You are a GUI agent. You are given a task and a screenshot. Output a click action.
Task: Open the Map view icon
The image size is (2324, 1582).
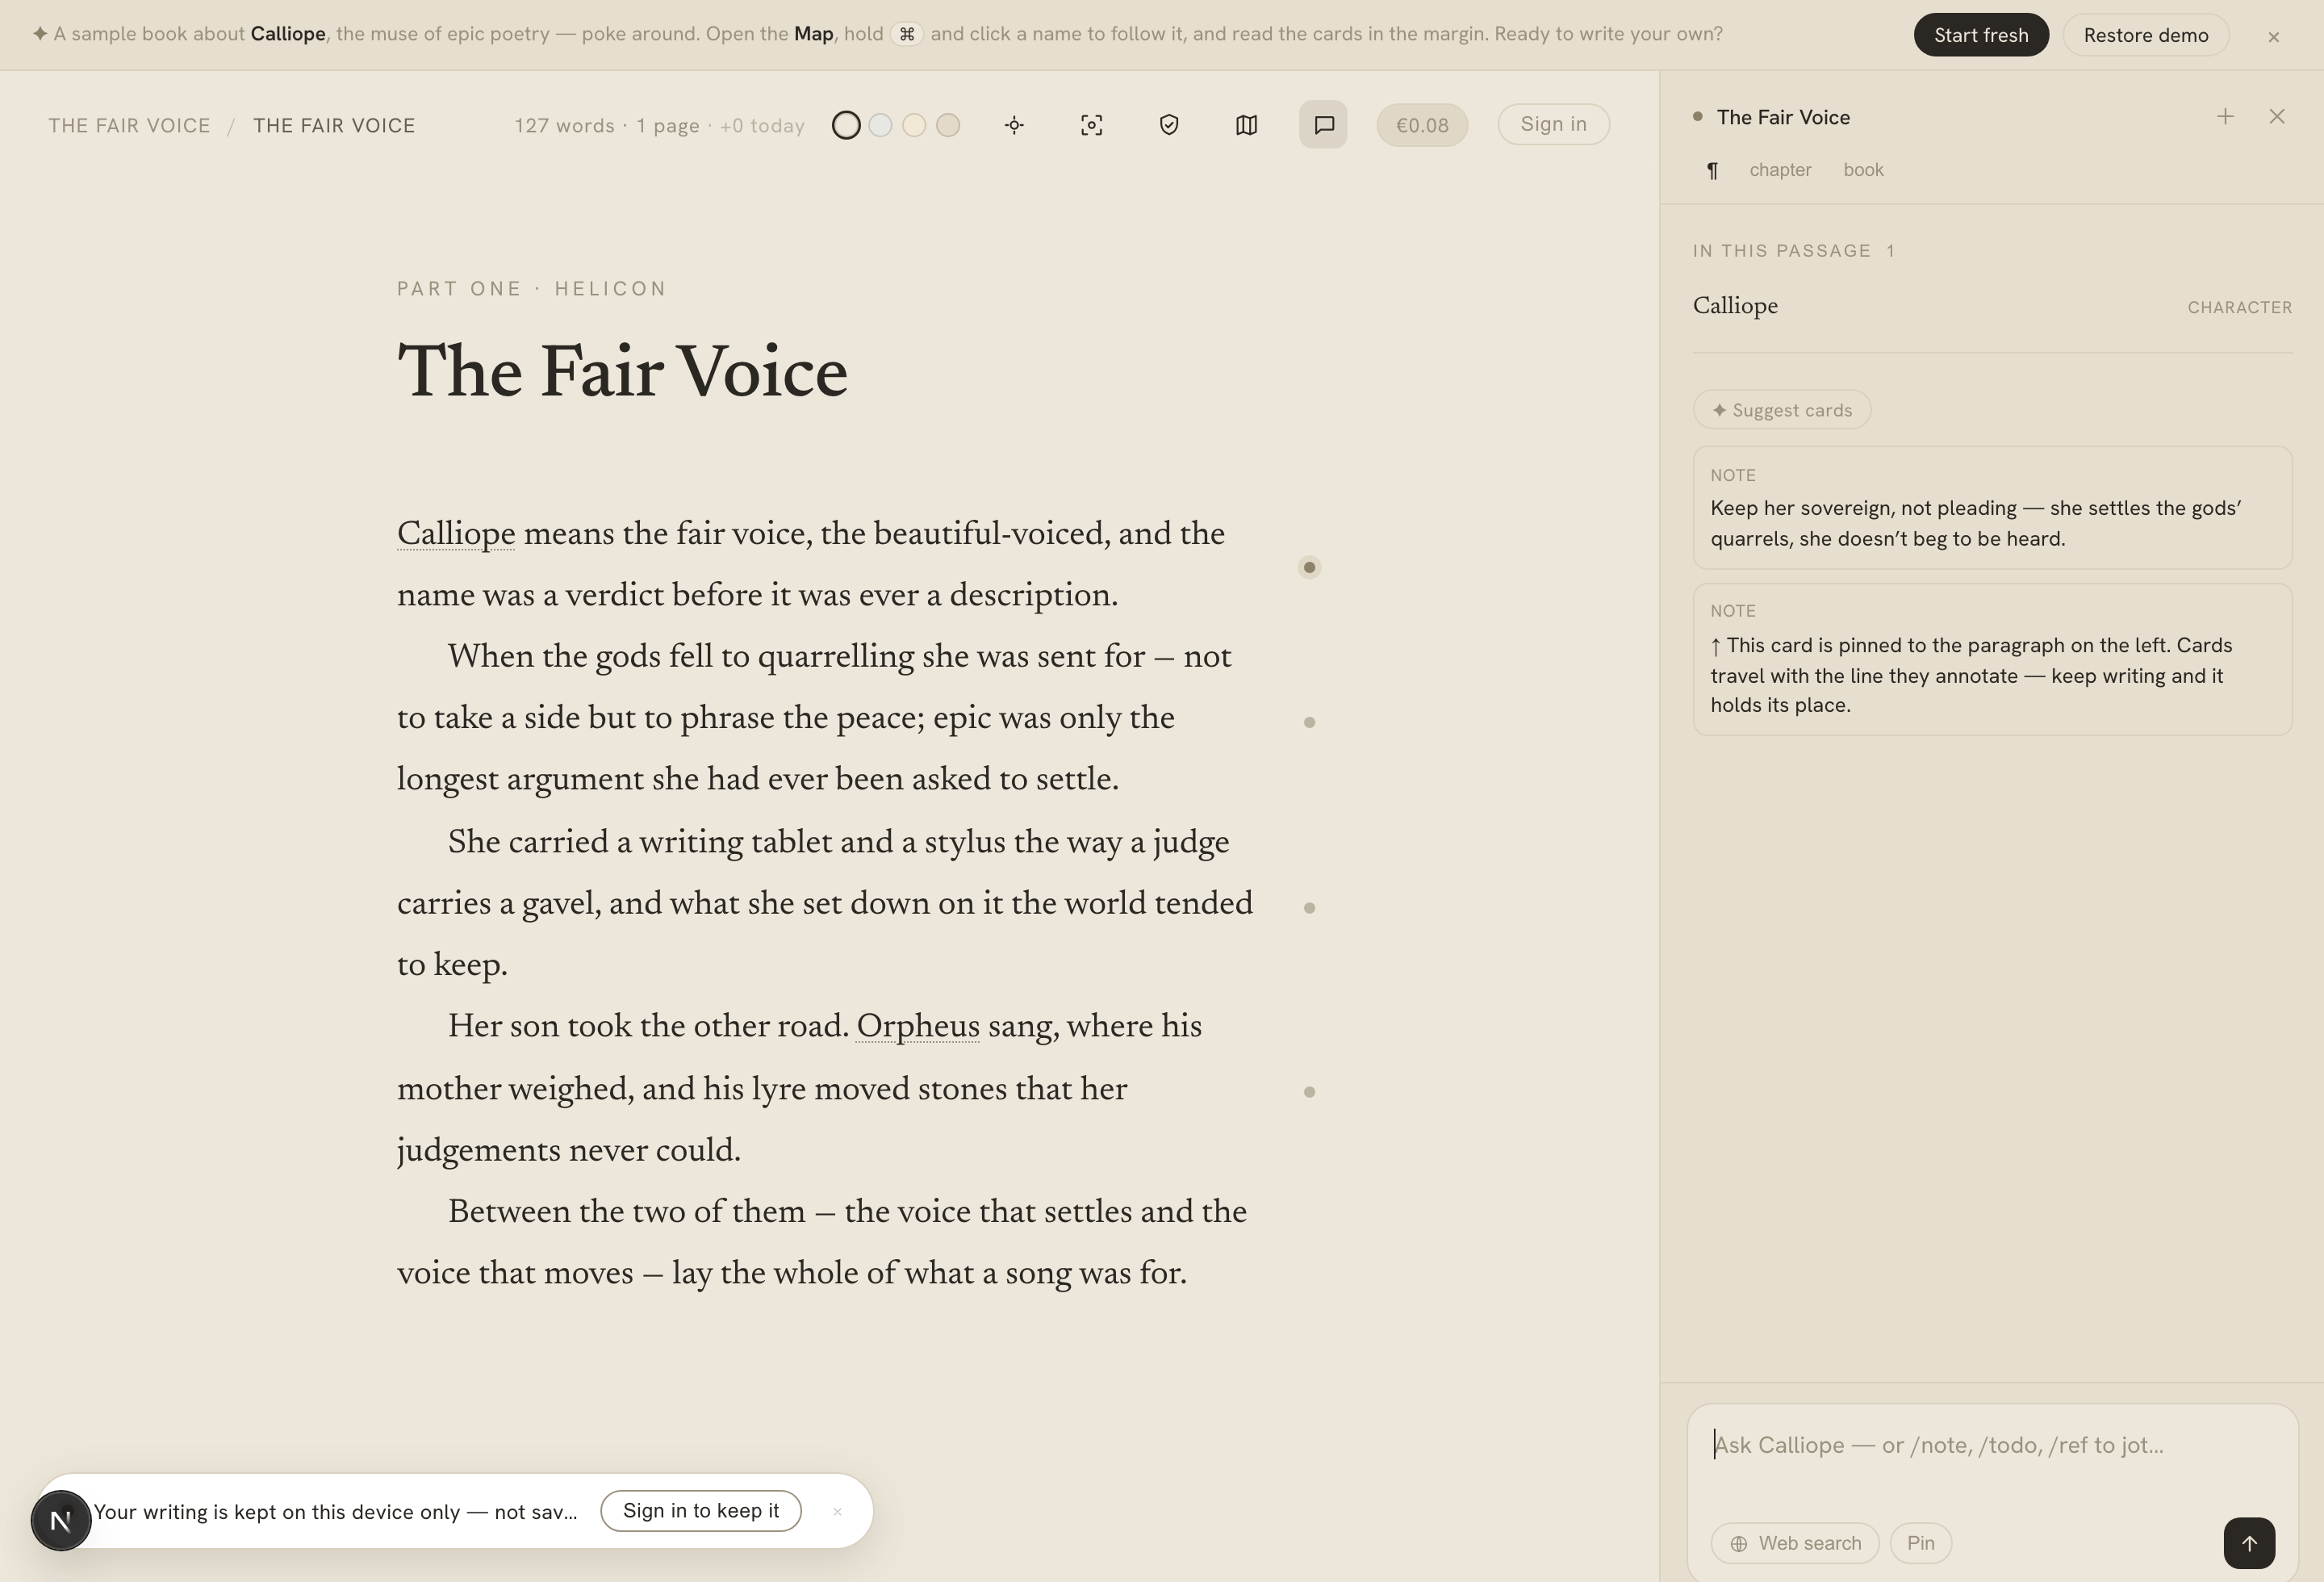pyautogui.click(x=1246, y=125)
